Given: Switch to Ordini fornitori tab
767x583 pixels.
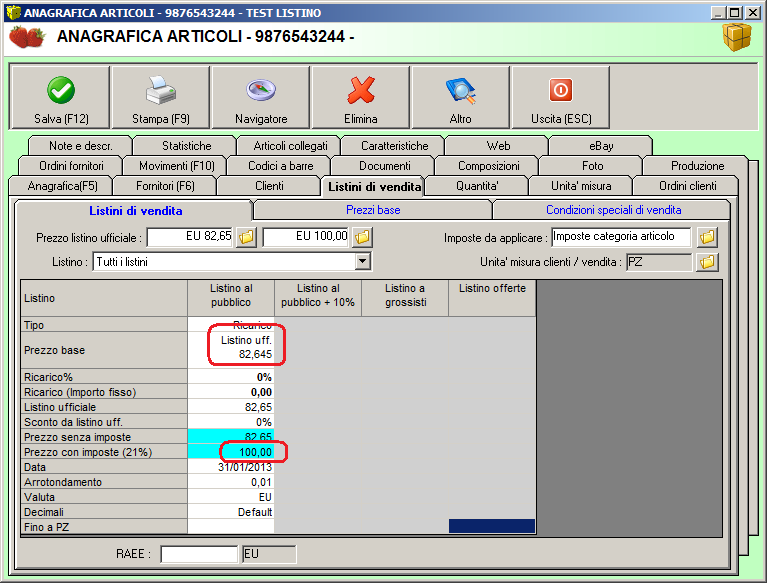Looking at the screenshot, I should tap(71, 166).
